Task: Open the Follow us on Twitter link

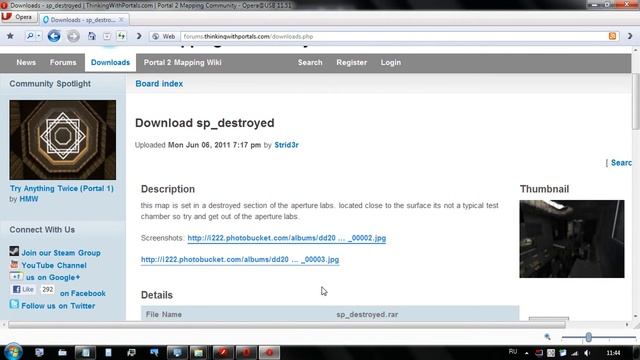Action: tap(58, 306)
